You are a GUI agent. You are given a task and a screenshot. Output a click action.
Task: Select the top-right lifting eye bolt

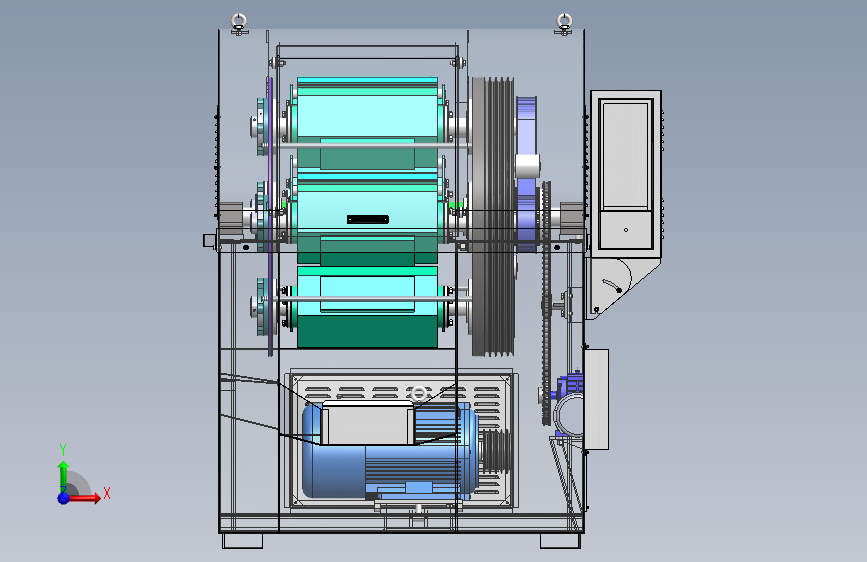point(563,24)
